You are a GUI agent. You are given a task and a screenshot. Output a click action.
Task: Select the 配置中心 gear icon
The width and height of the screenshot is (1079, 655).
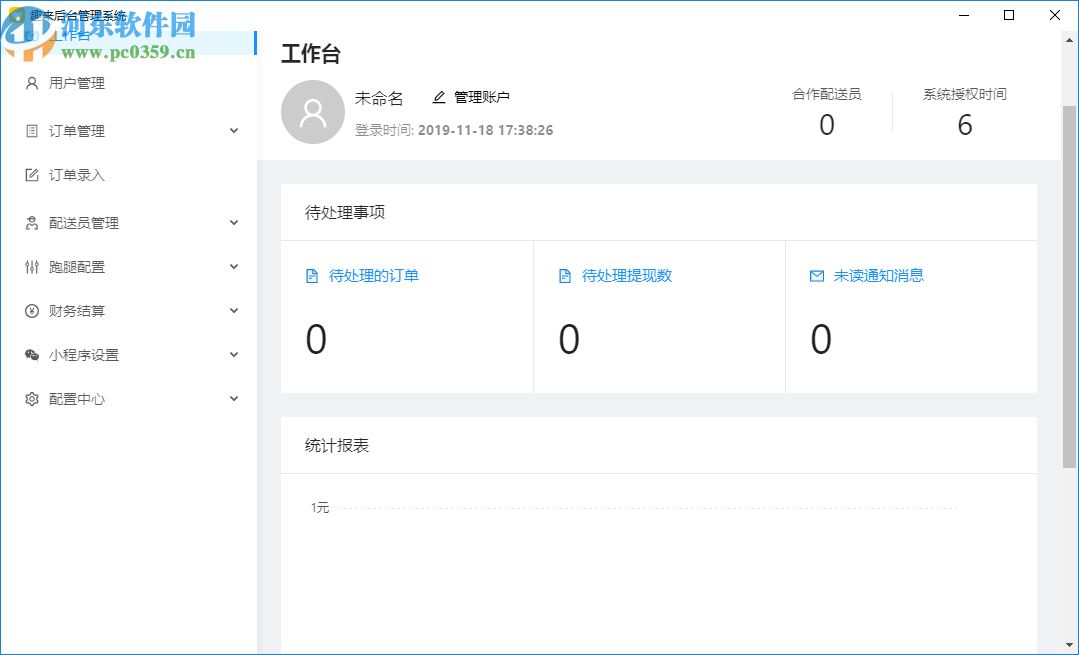point(30,398)
